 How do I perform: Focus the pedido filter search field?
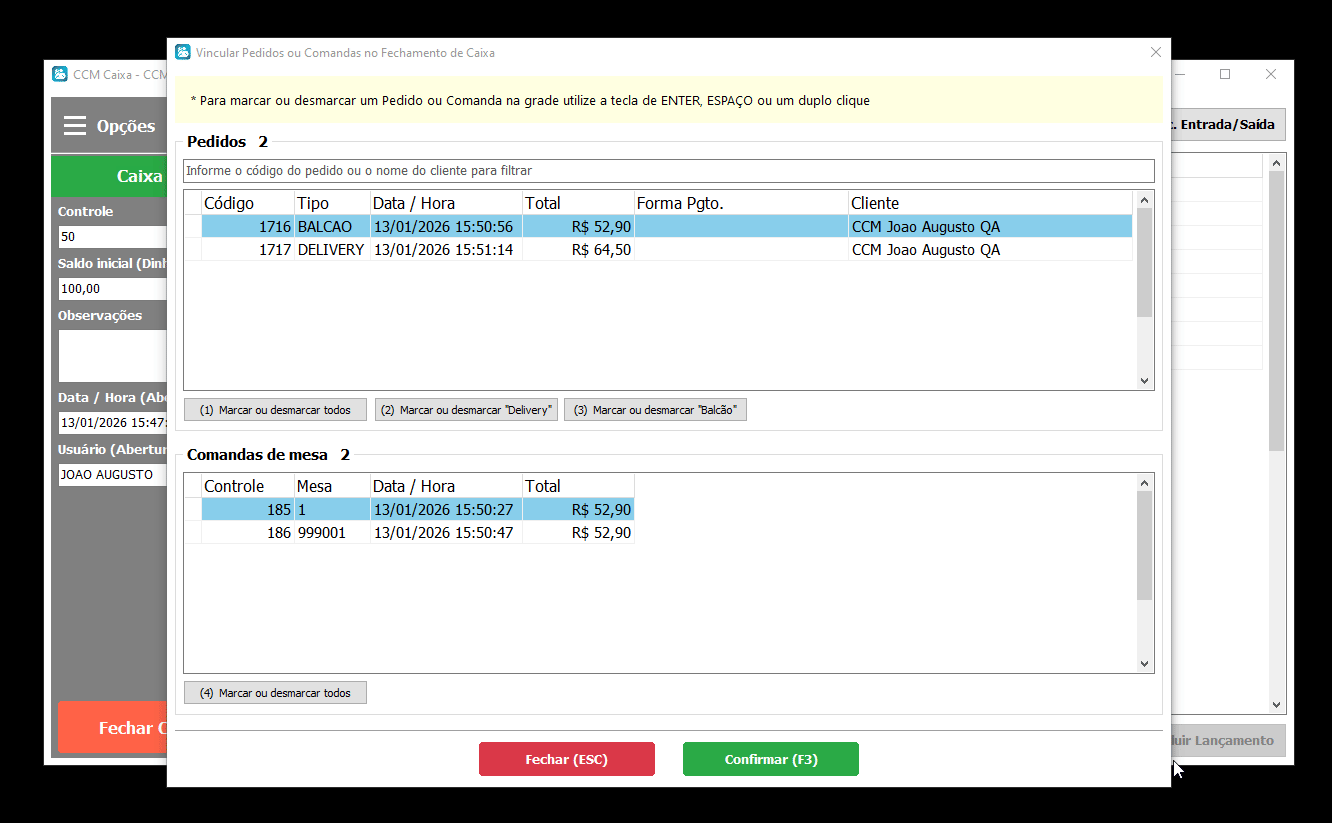click(668, 171)
